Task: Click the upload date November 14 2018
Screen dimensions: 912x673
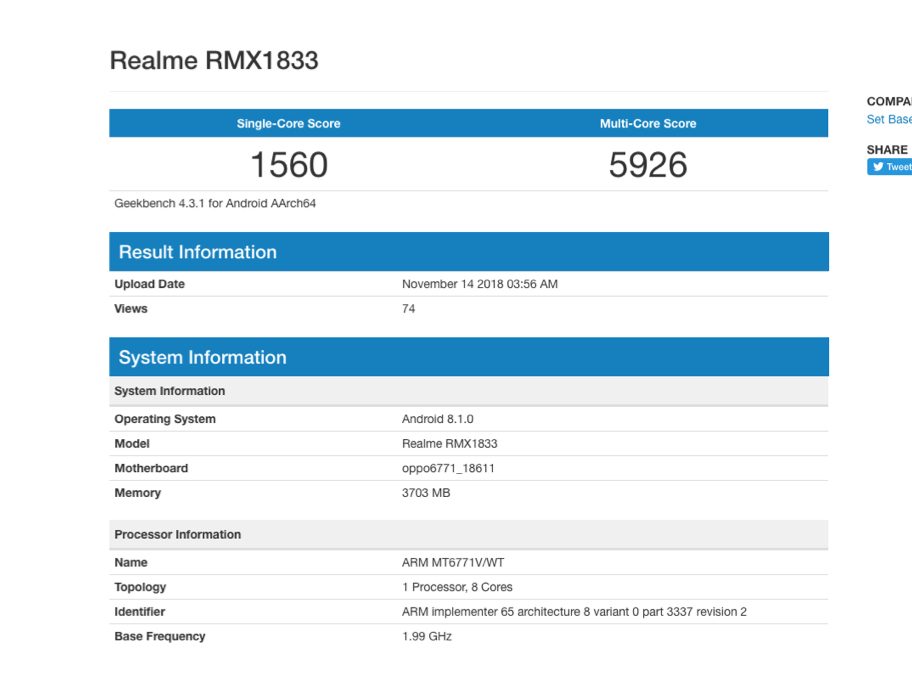Action: (479, 284)
